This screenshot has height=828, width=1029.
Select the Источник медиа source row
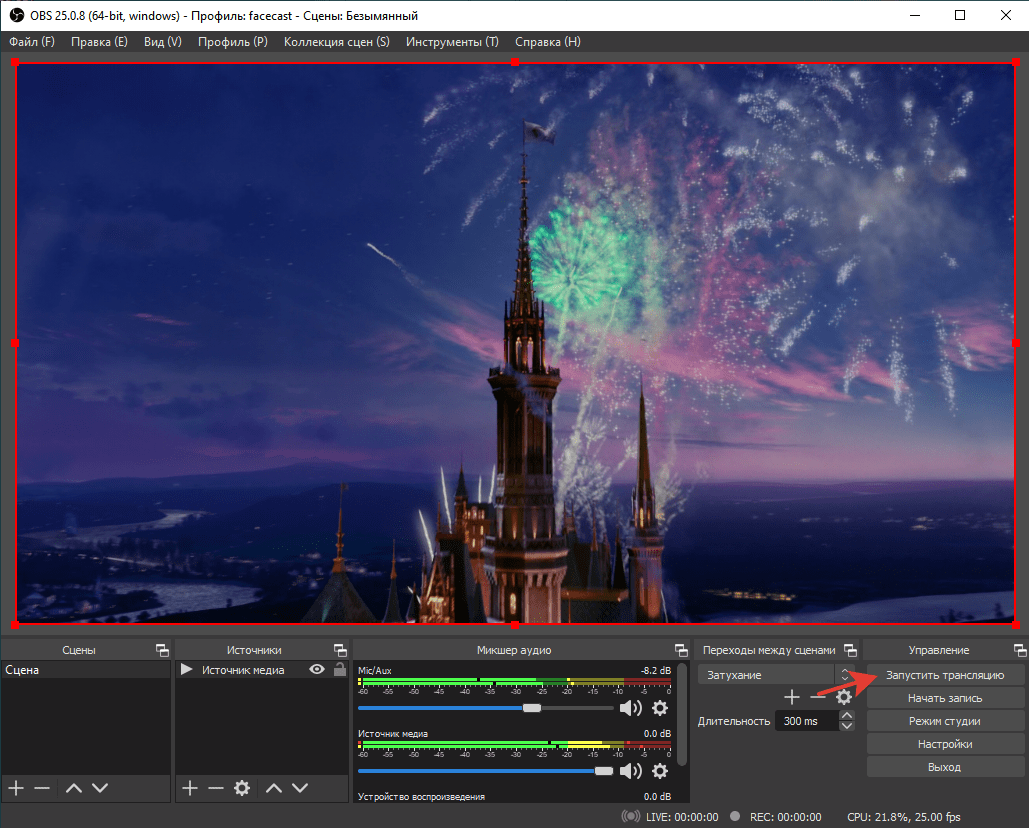coord(261,670)
